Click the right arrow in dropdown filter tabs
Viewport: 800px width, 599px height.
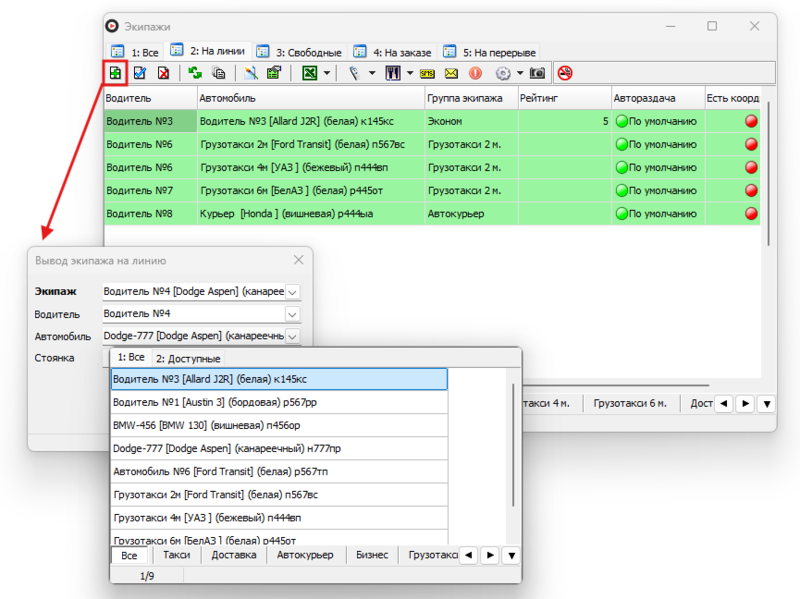coord(490,555)
